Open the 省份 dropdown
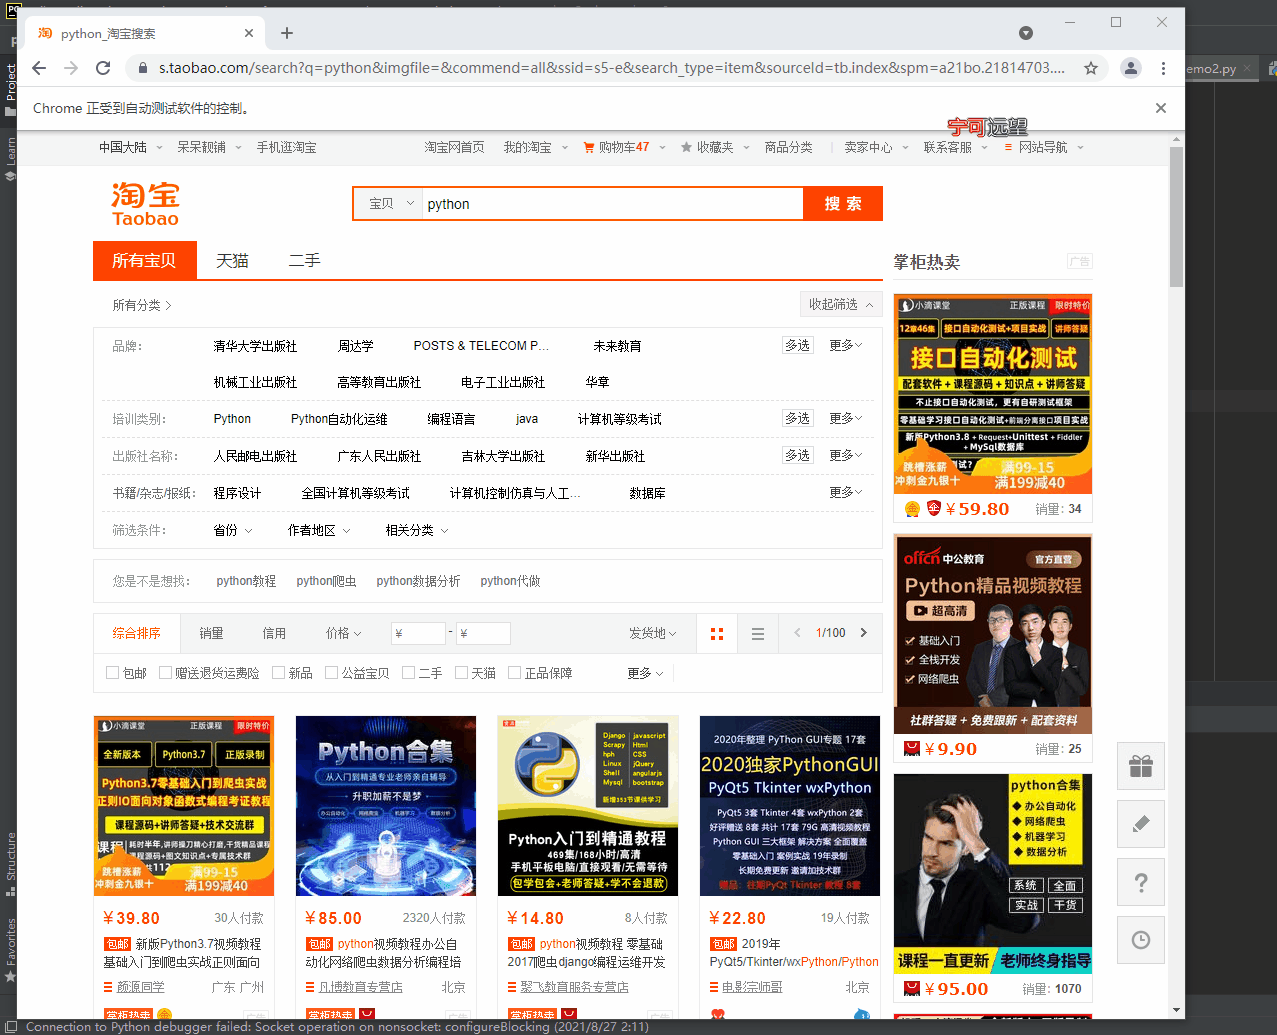Image resolution: width=1277 pixels, height=1035 pixels. [233, 530]
